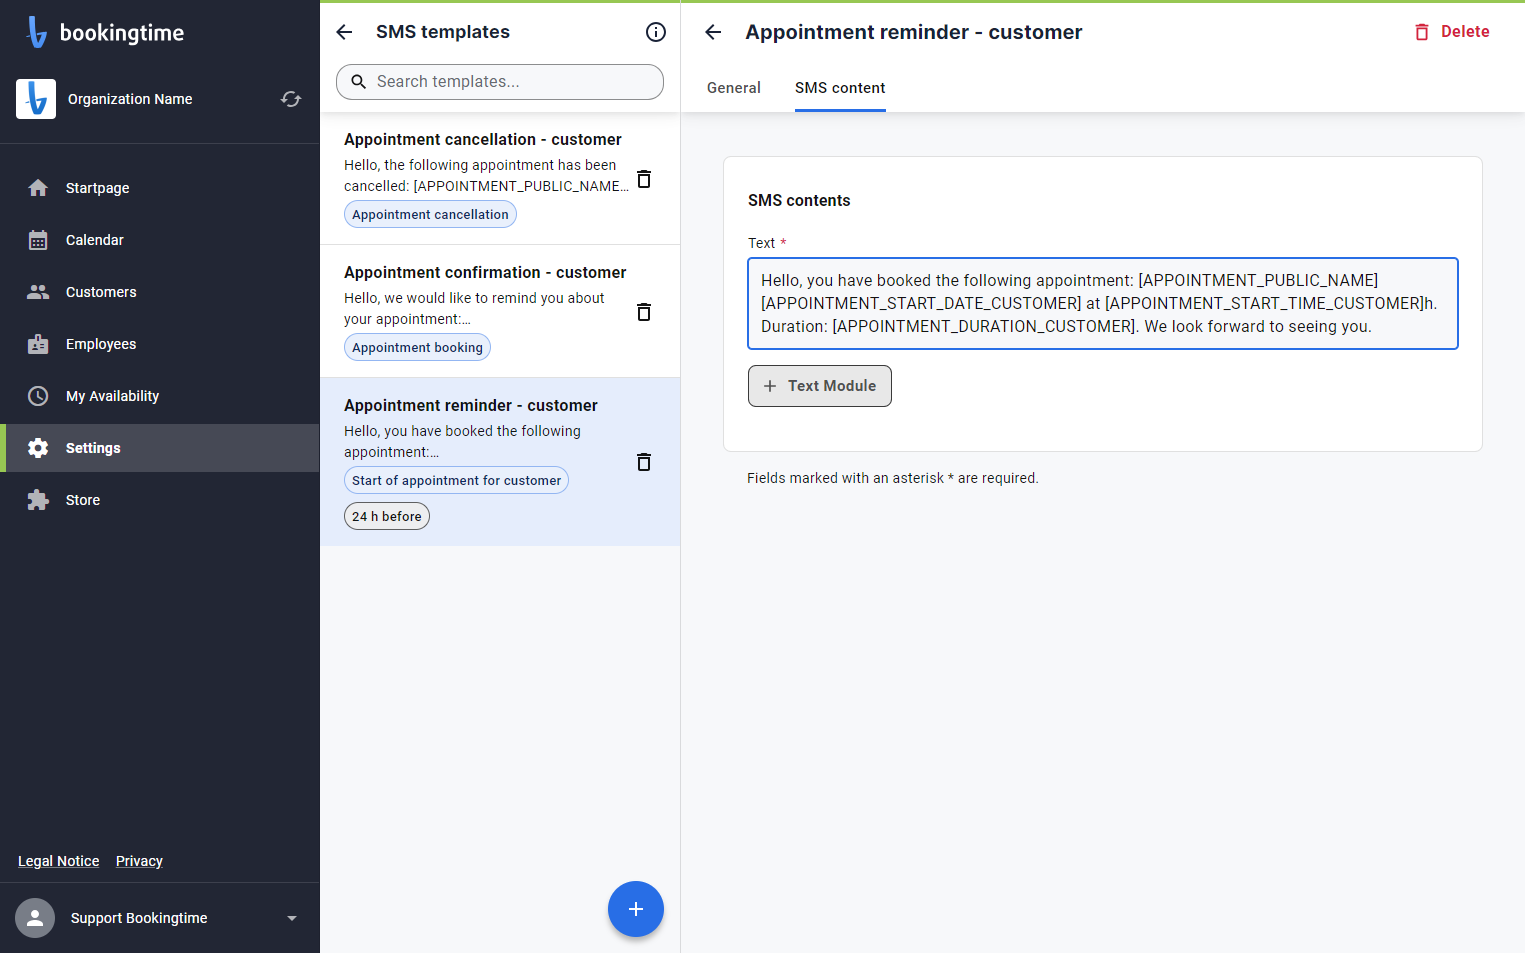Select the Appointment cancellation - customer template
This screenshot has width=1525, height=953.
click(x=500, y=178)
